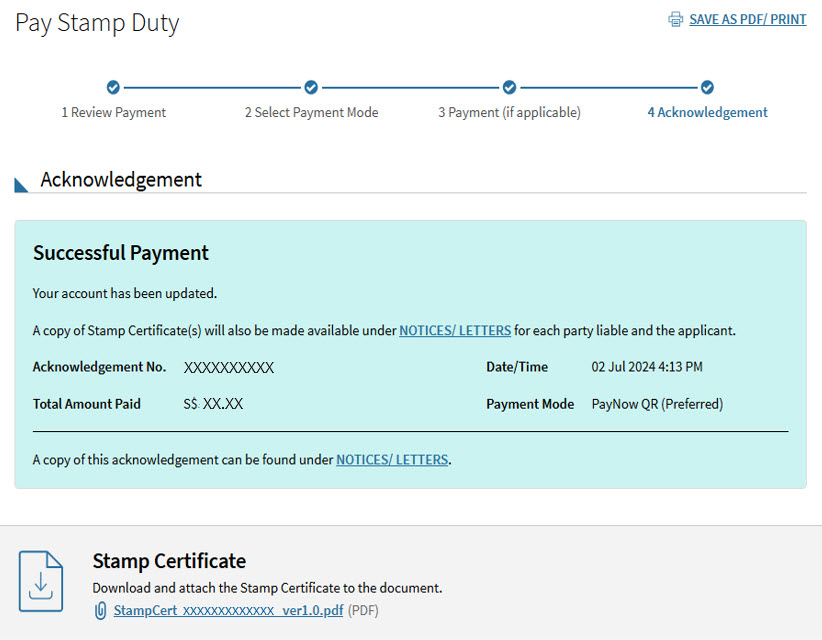Open NOTICES/ LETTERS link in acknowledgement footer sentence
Viewport: 822px width, 640px height.
click(x=392, y=459)
